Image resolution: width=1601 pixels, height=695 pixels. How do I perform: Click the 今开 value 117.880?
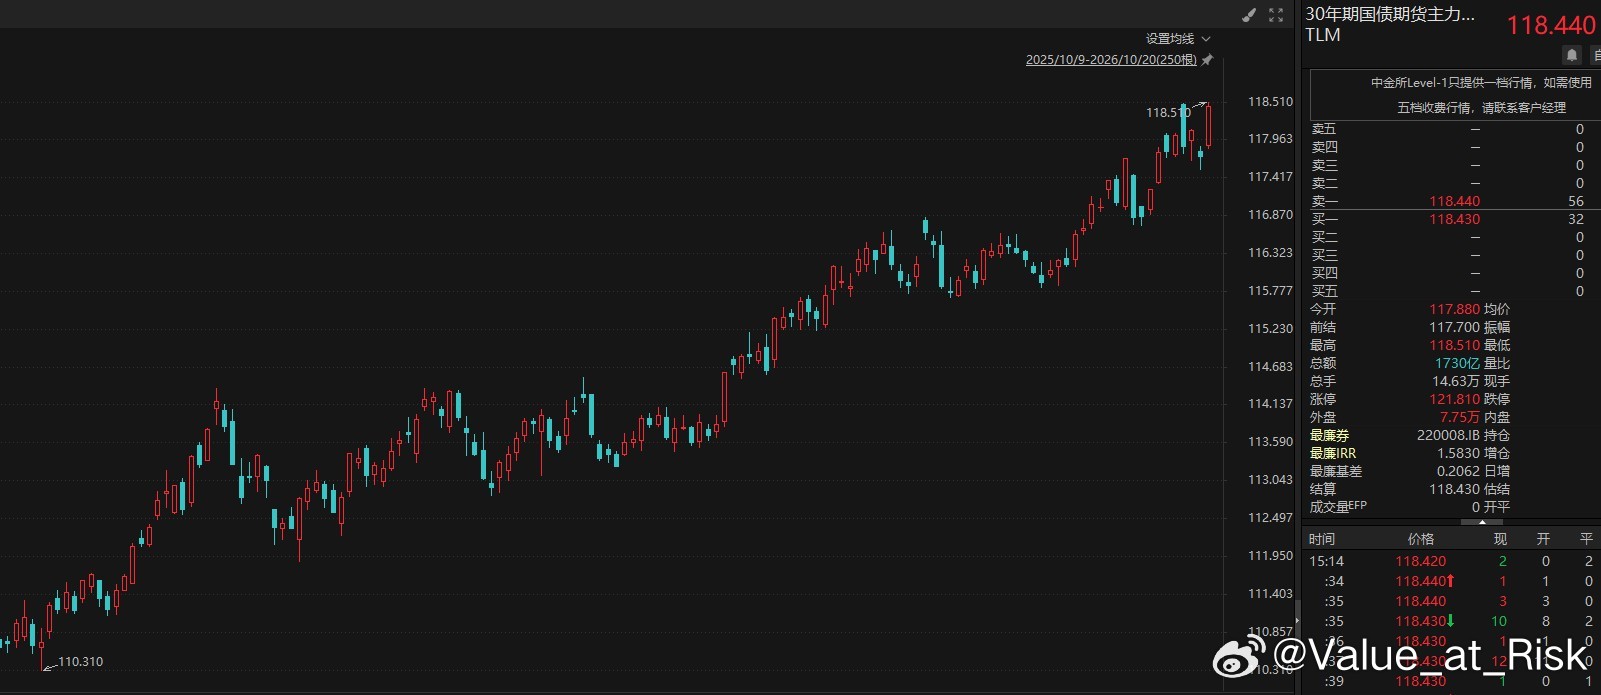pyautogui.click(x=1454, y=309)
